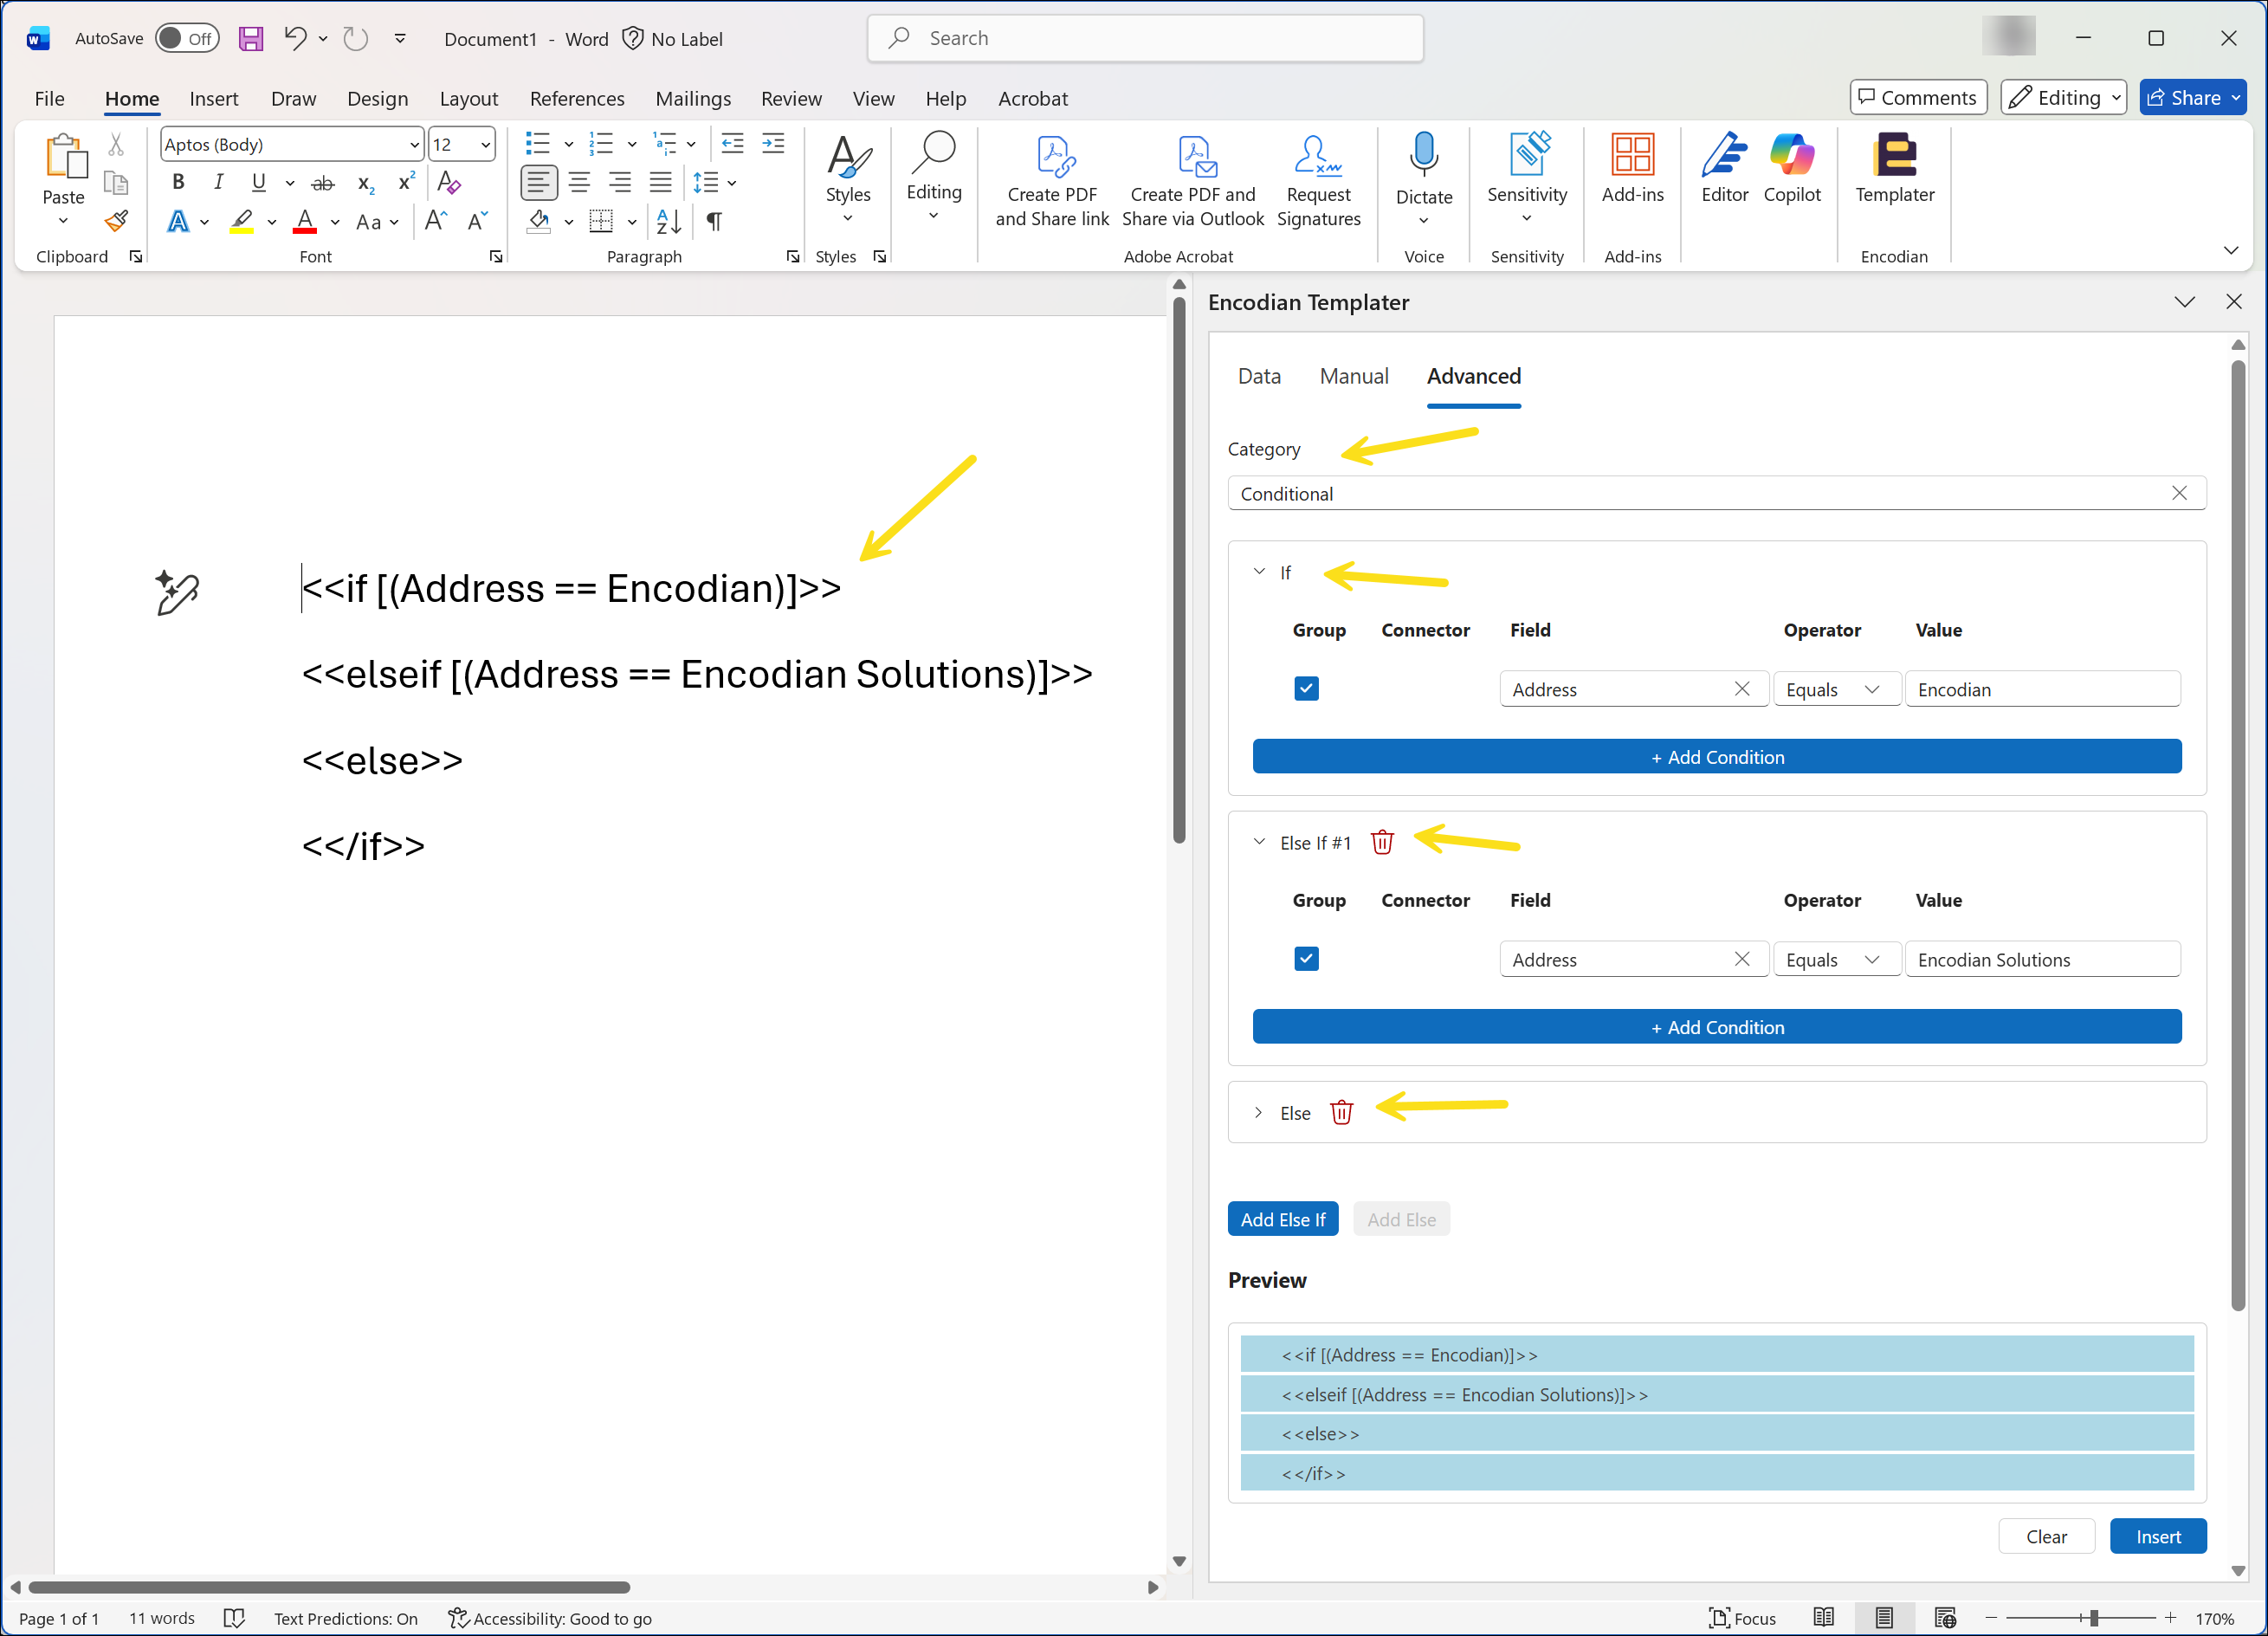This screenshot has height=1636, width=2268.
Task: Open the Comments pane
Action: [1917, 97]
